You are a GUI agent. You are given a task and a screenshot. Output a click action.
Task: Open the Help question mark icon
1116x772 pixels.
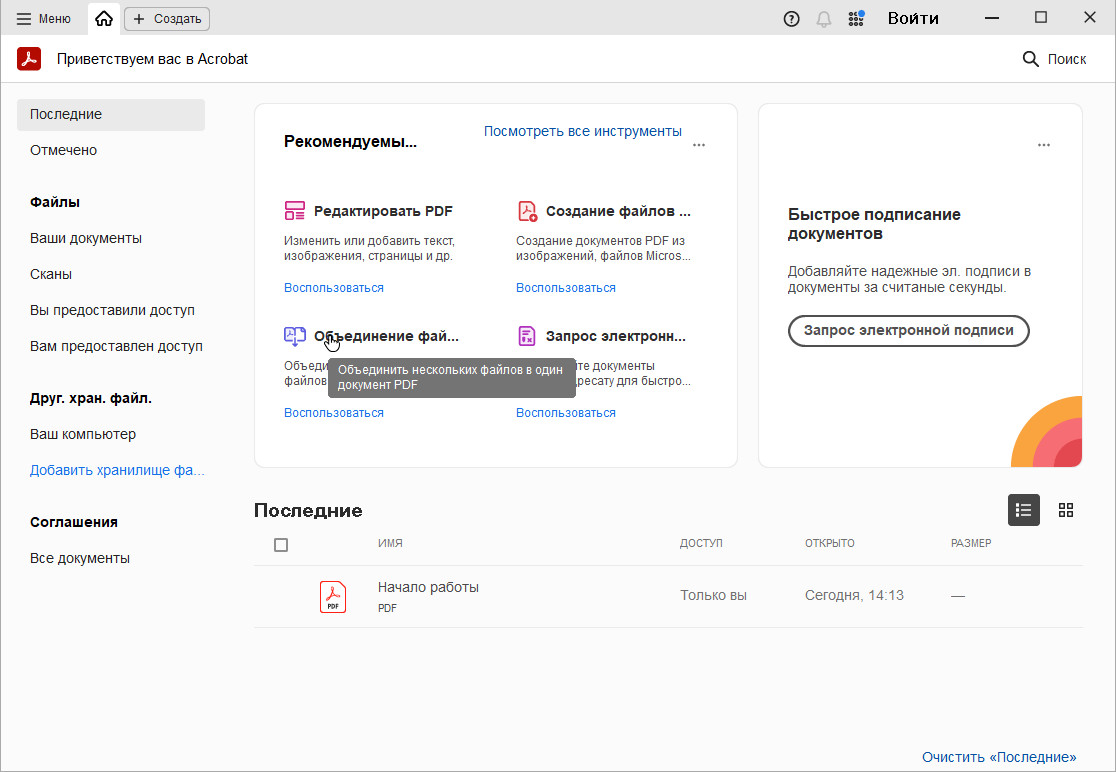point(791,18)
